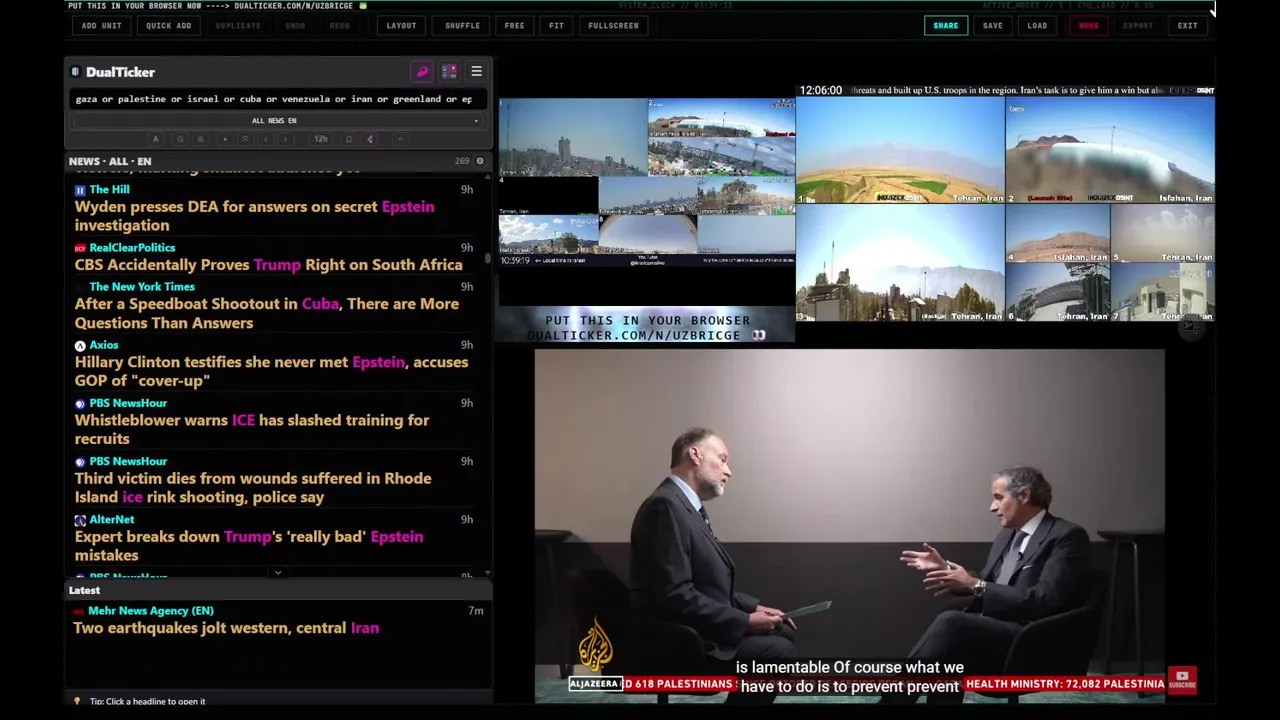Open Hillary Clinton testifies Epstein headline

click(271, 371)
